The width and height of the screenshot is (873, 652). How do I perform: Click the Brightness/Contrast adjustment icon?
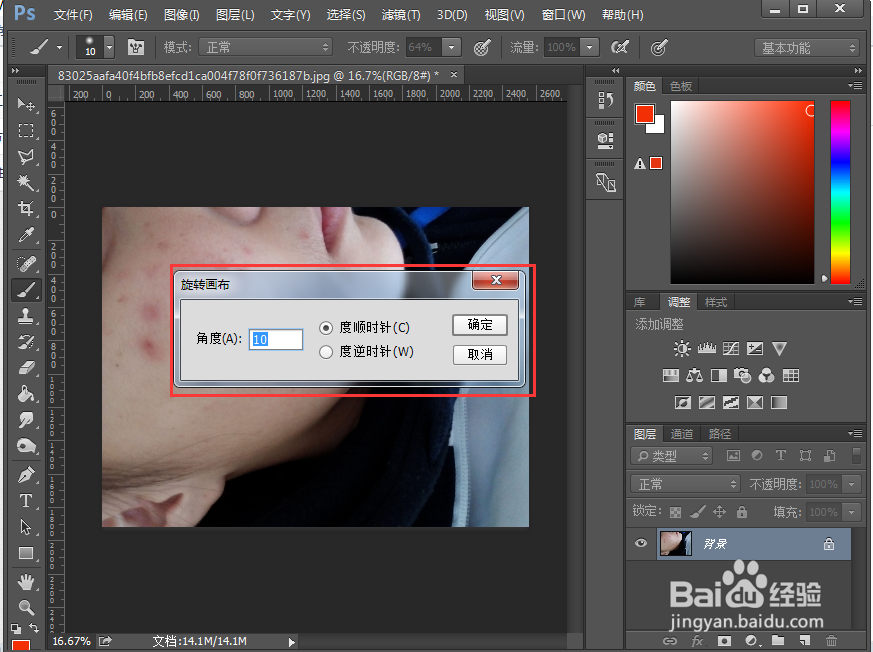(x=682, y=349)
